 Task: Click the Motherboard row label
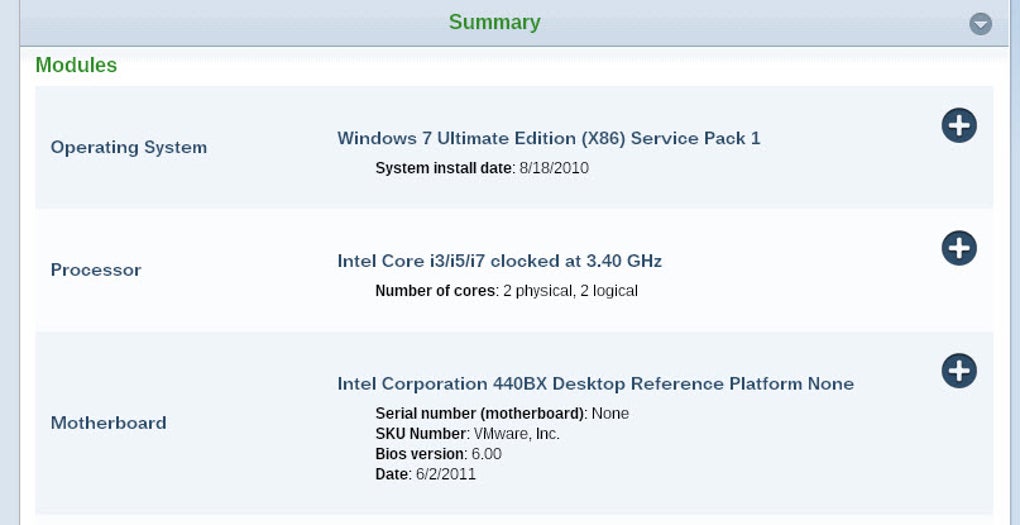tap(109, 423)
